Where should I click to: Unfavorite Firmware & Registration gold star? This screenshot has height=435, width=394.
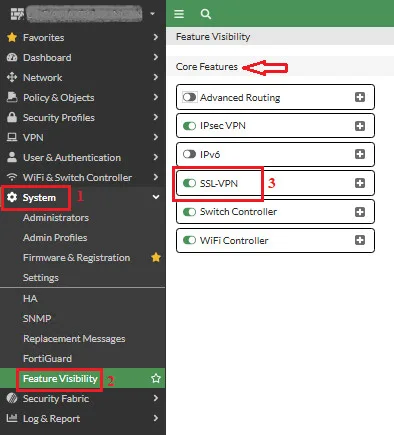click(x=156, y=257)
